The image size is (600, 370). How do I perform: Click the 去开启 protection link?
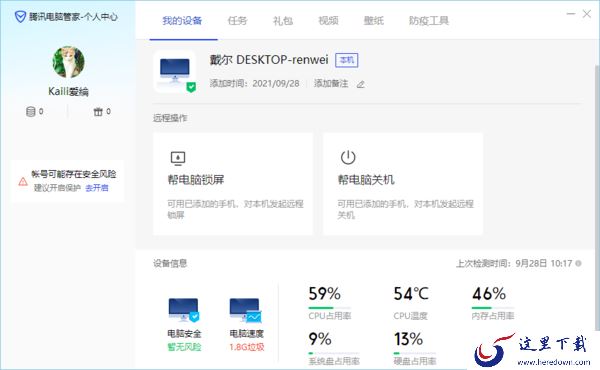[97, 188]
